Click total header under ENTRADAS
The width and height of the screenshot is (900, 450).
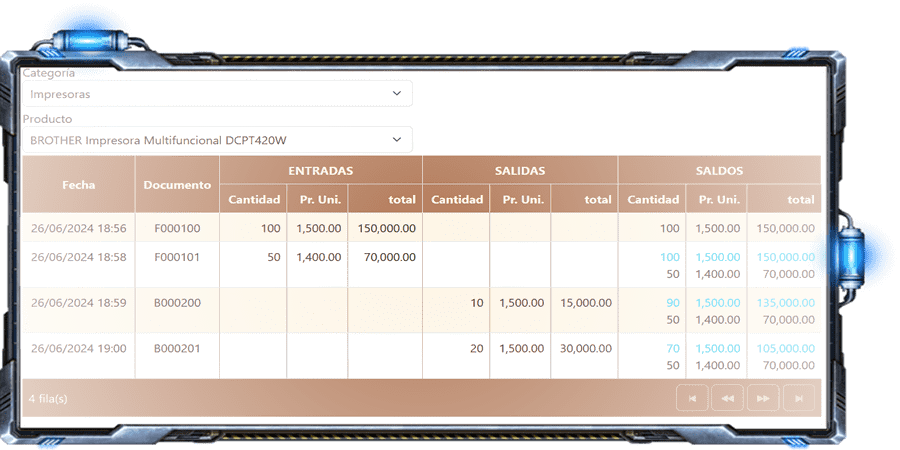tap(385, 199)
